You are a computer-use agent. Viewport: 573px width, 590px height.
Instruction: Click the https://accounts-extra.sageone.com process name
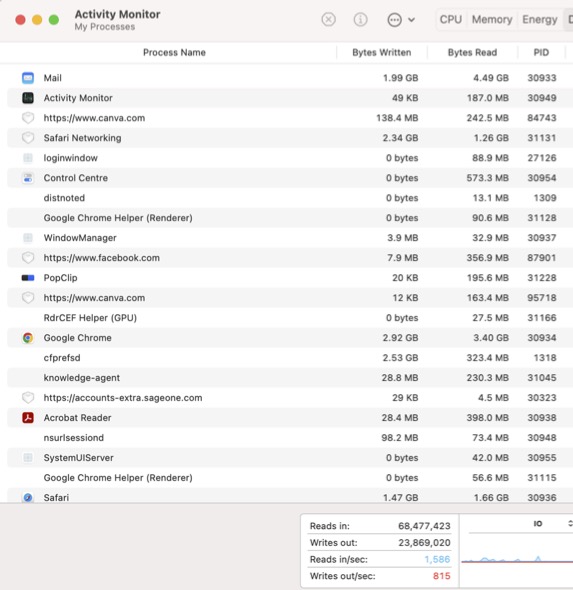point(123,398)
